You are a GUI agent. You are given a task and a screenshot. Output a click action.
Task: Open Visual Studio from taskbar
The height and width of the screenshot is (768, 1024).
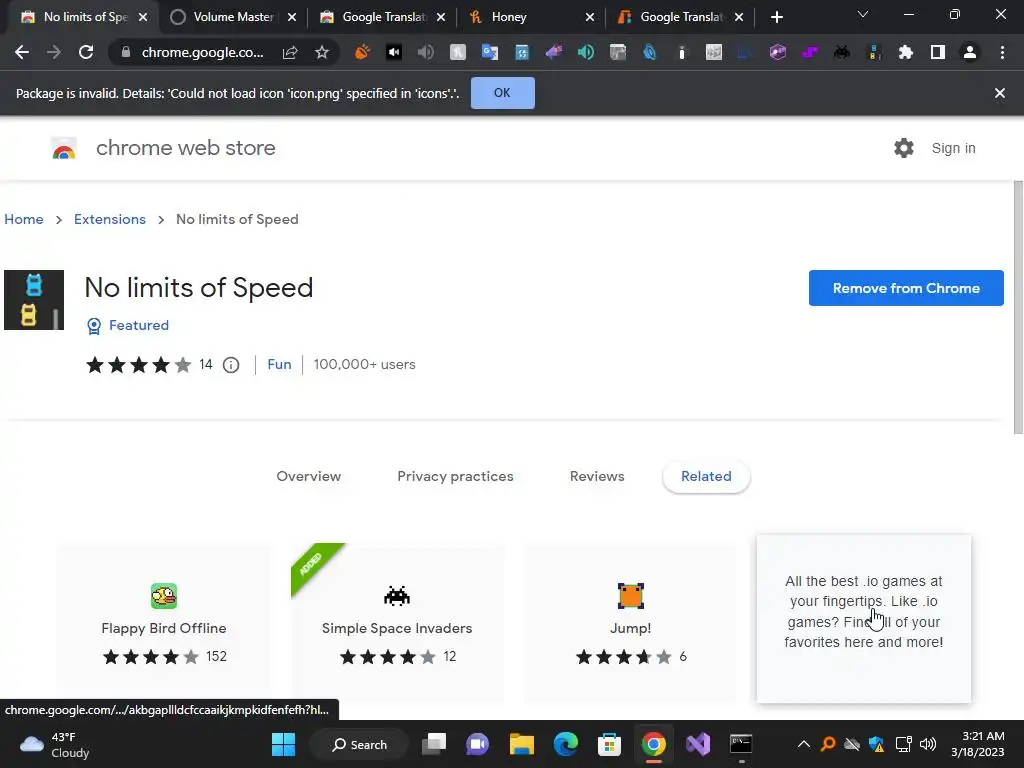point(697,744)
